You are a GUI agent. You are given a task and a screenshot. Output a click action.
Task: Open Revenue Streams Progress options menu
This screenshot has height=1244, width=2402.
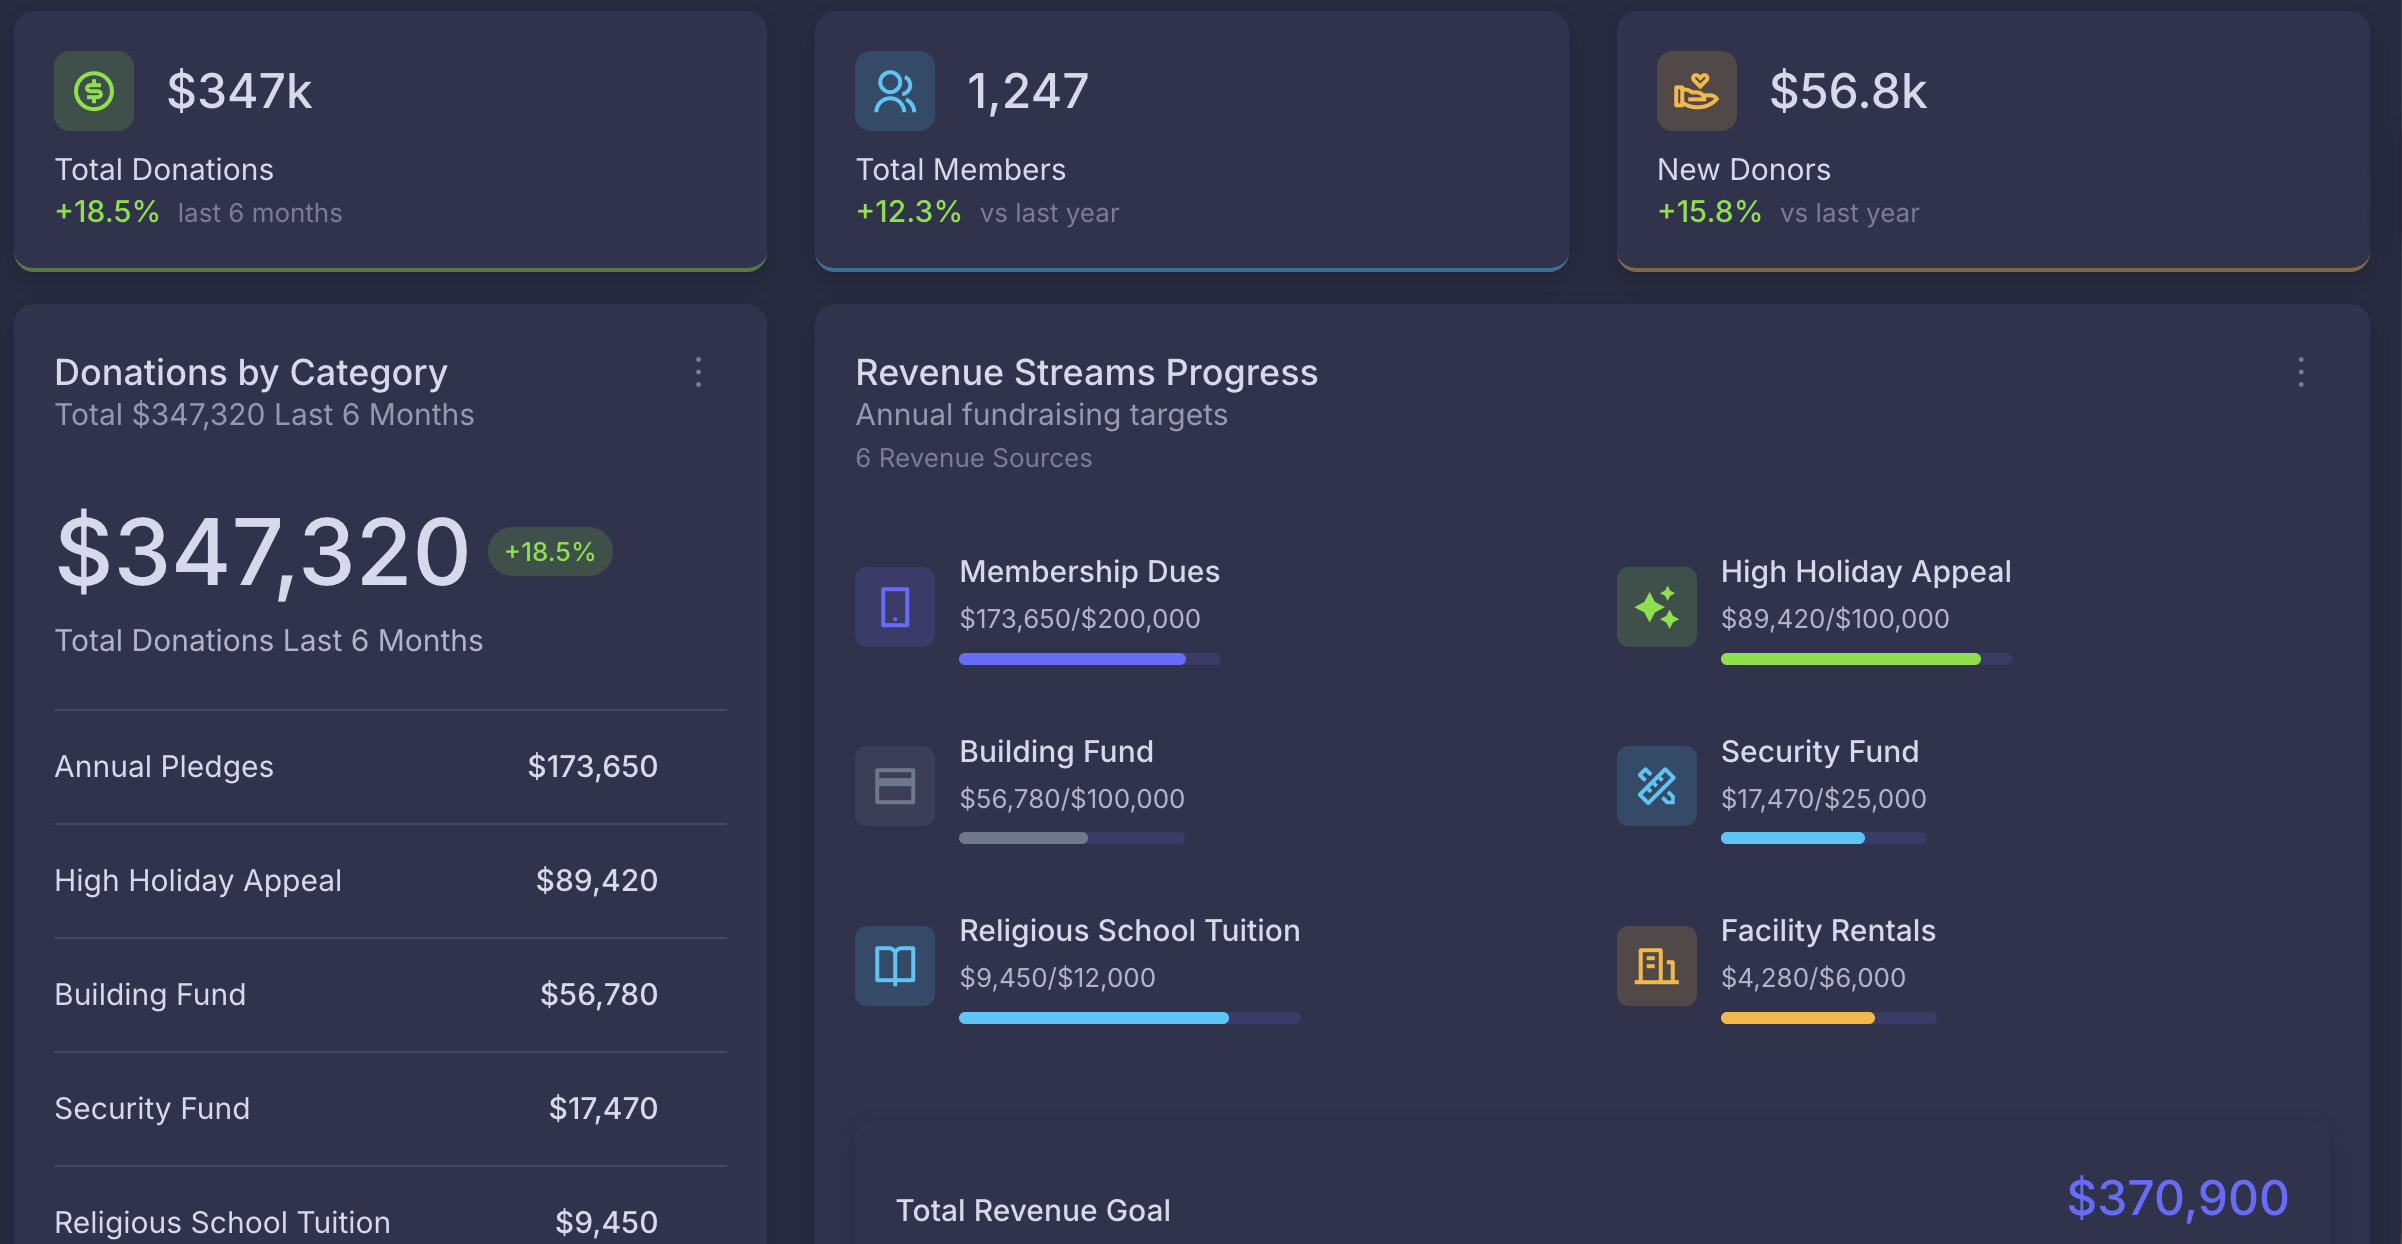point(2301,372)
